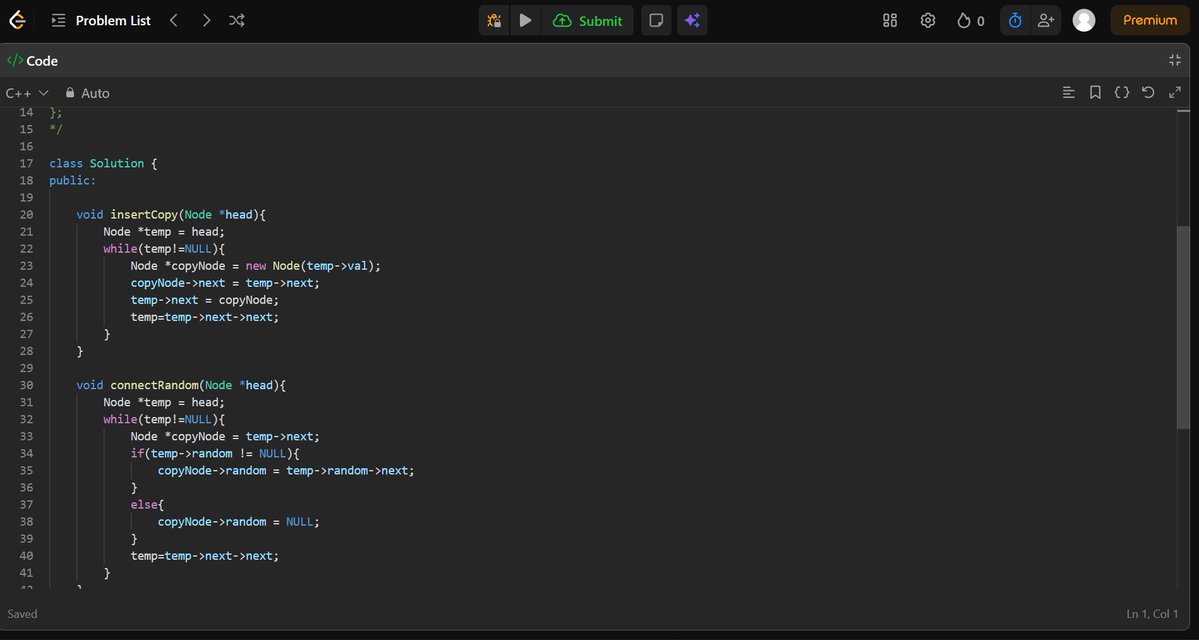Viewport: 1199px width, 640px height.
Task: Open editor settings via lines icon
Action: 1068,92
